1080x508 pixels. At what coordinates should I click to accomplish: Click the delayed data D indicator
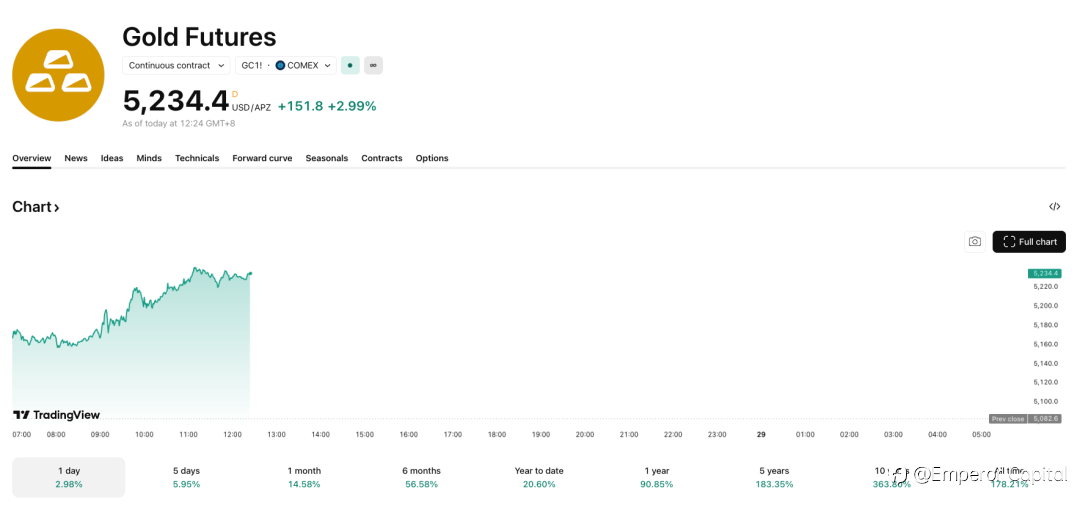click(235, 94)
